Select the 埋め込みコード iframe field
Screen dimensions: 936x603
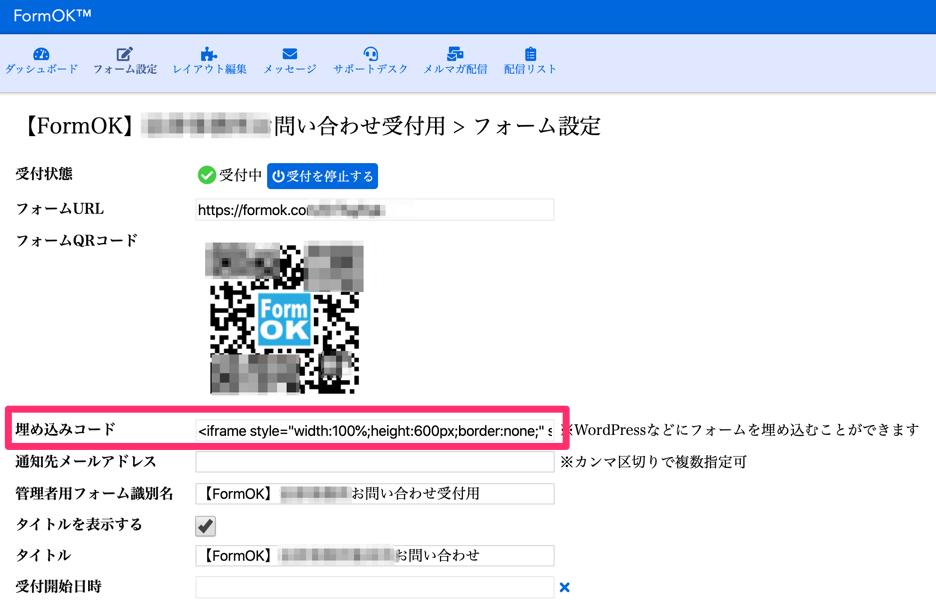pyautogui.click(x=374, y=430)
